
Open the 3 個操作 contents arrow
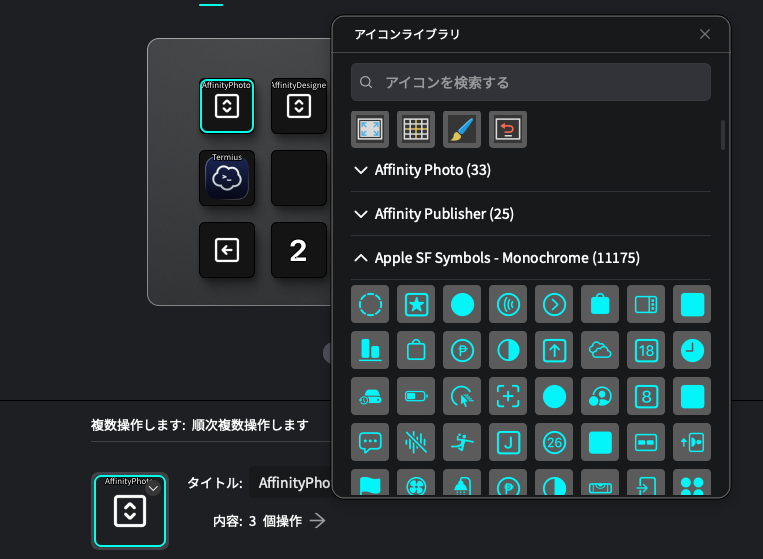tap(318, 521)
